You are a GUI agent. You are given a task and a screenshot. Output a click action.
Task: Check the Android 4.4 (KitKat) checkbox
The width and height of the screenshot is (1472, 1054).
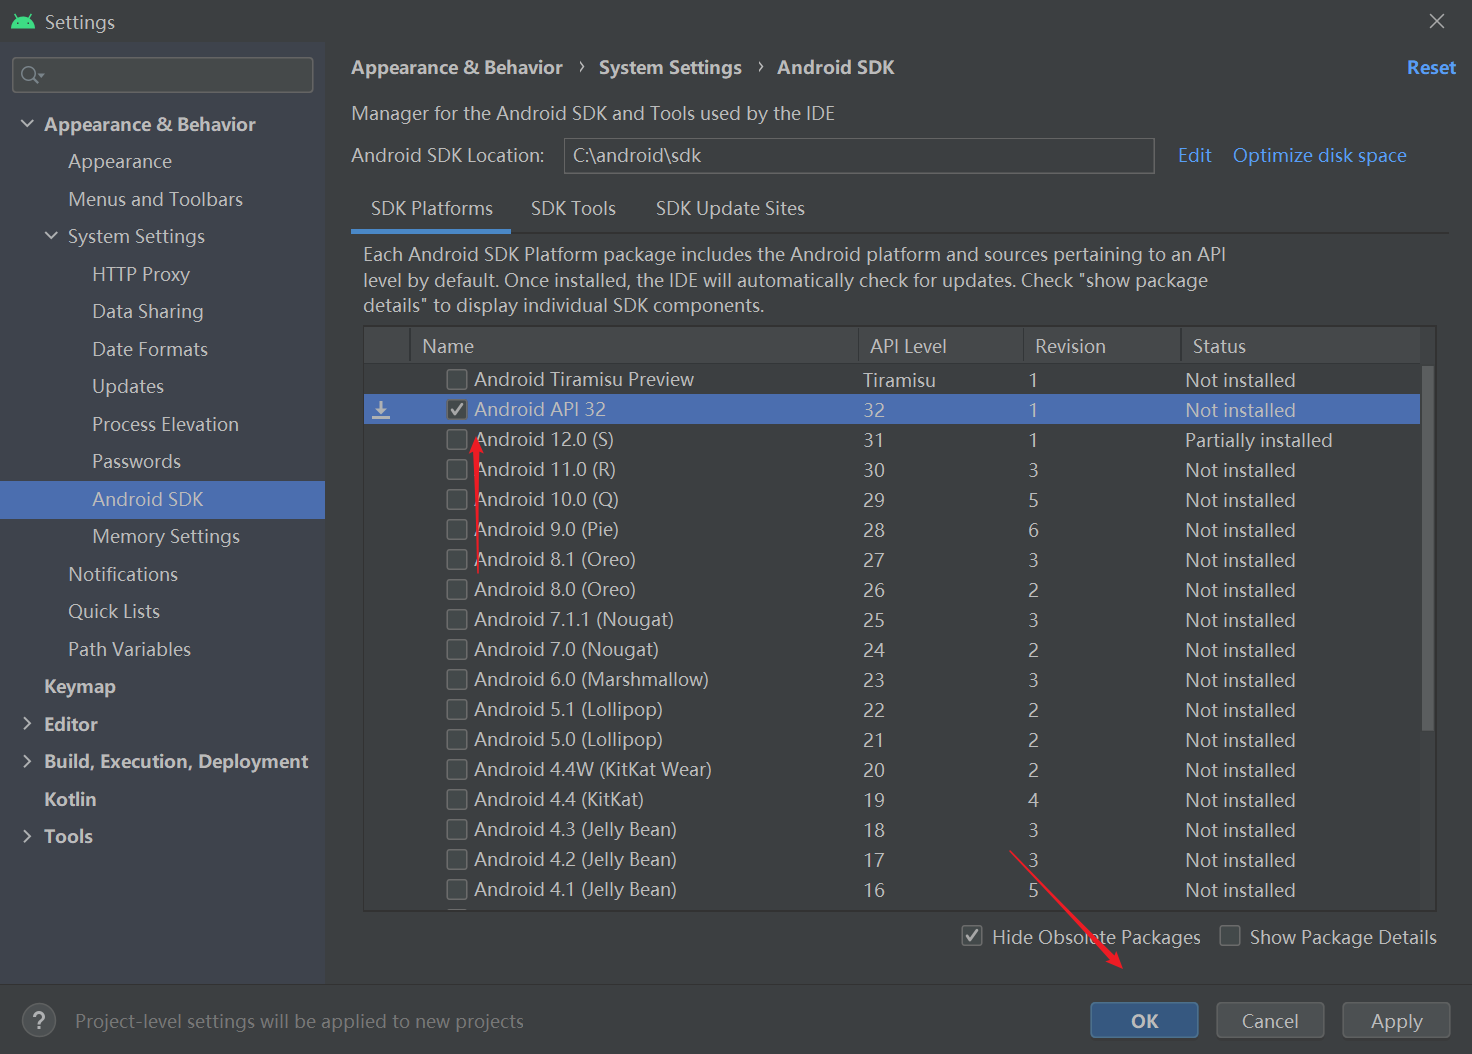(457, 799)
